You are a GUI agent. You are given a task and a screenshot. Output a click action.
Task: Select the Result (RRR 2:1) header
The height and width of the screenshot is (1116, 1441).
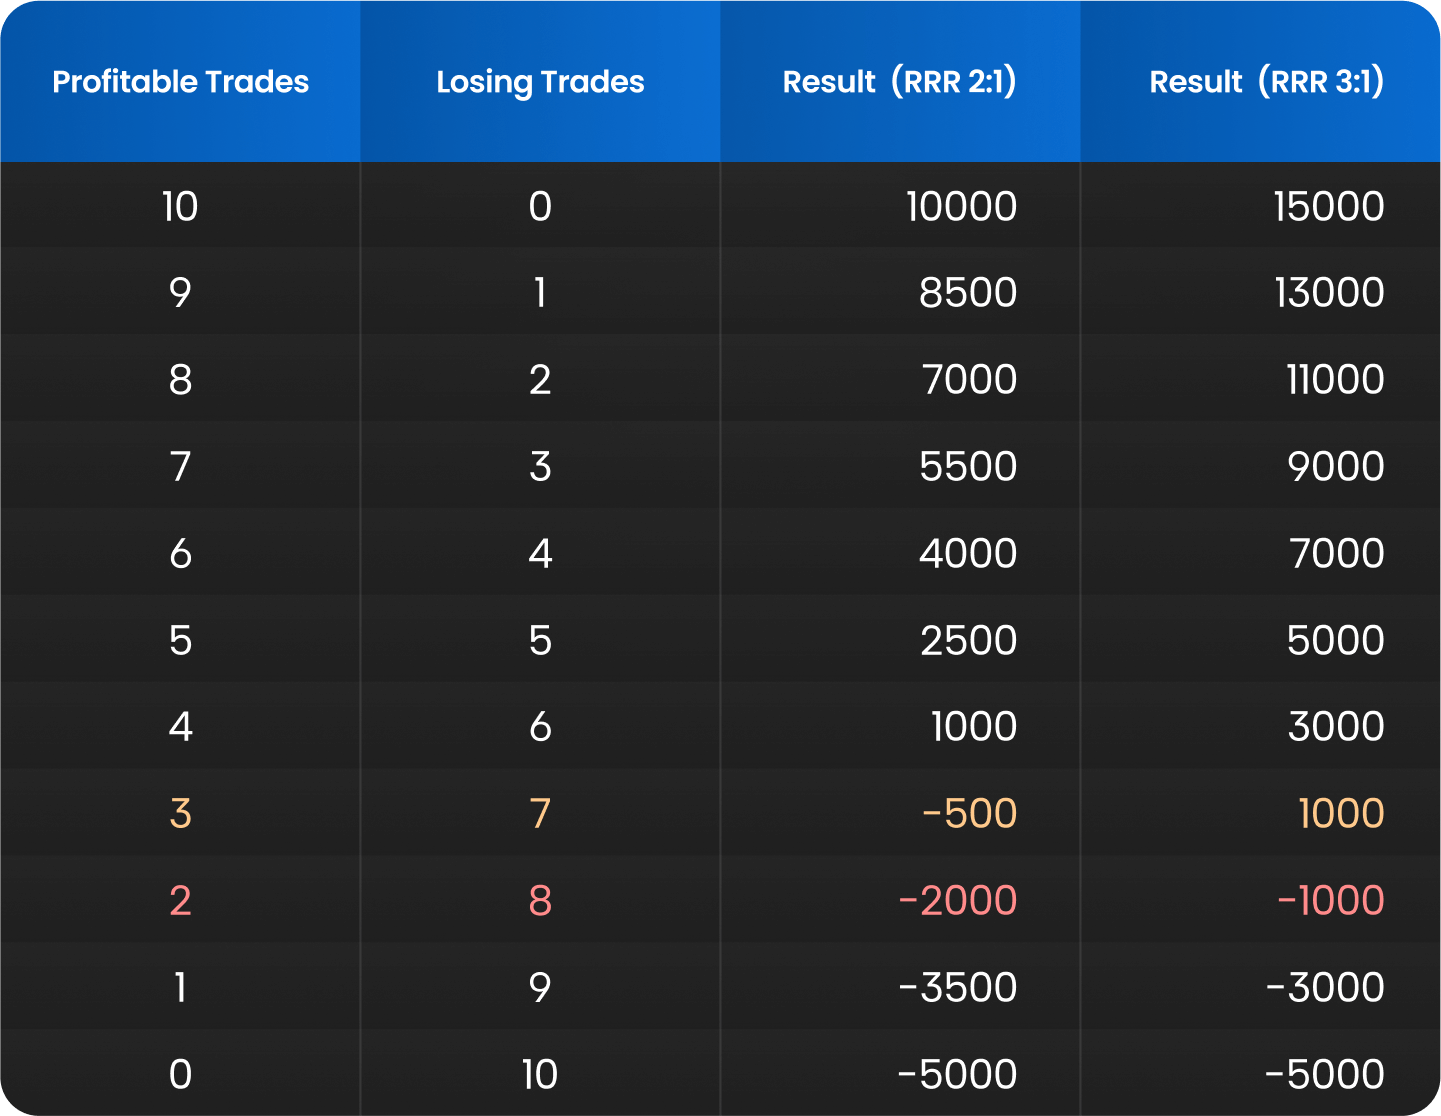[899, 82]
